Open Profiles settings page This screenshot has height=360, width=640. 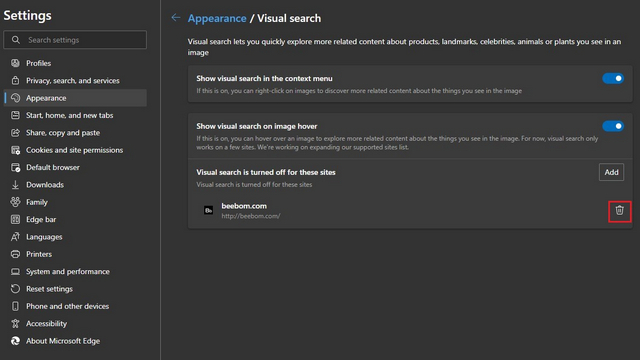point(75,63)
